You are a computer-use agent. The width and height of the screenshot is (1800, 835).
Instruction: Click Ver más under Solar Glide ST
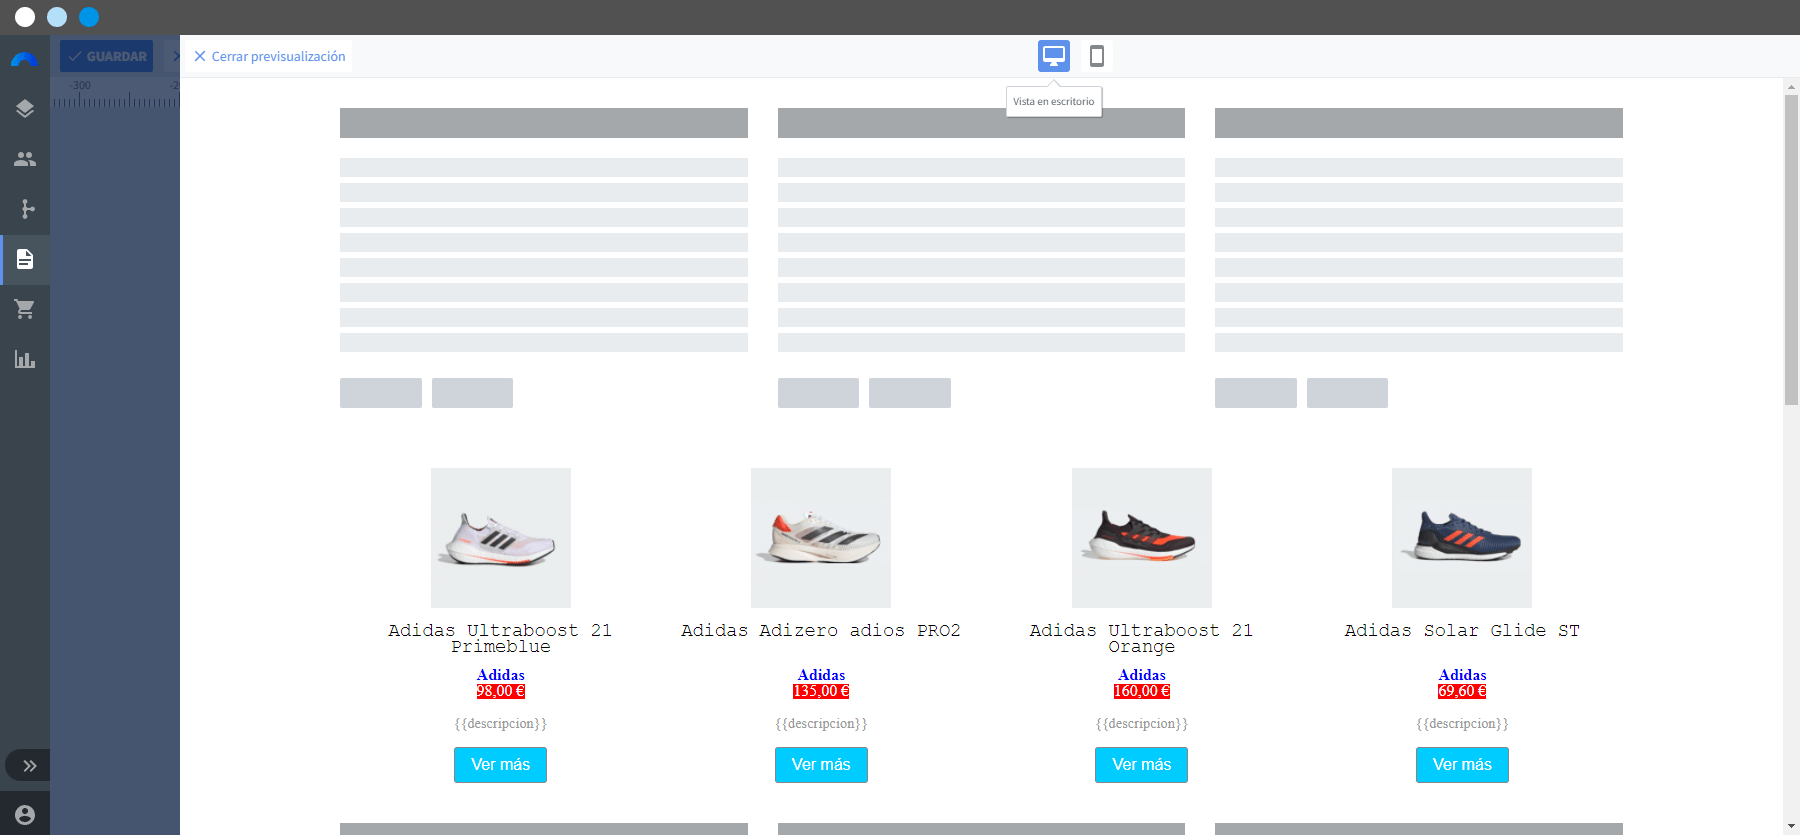(x=1462, y=765)
